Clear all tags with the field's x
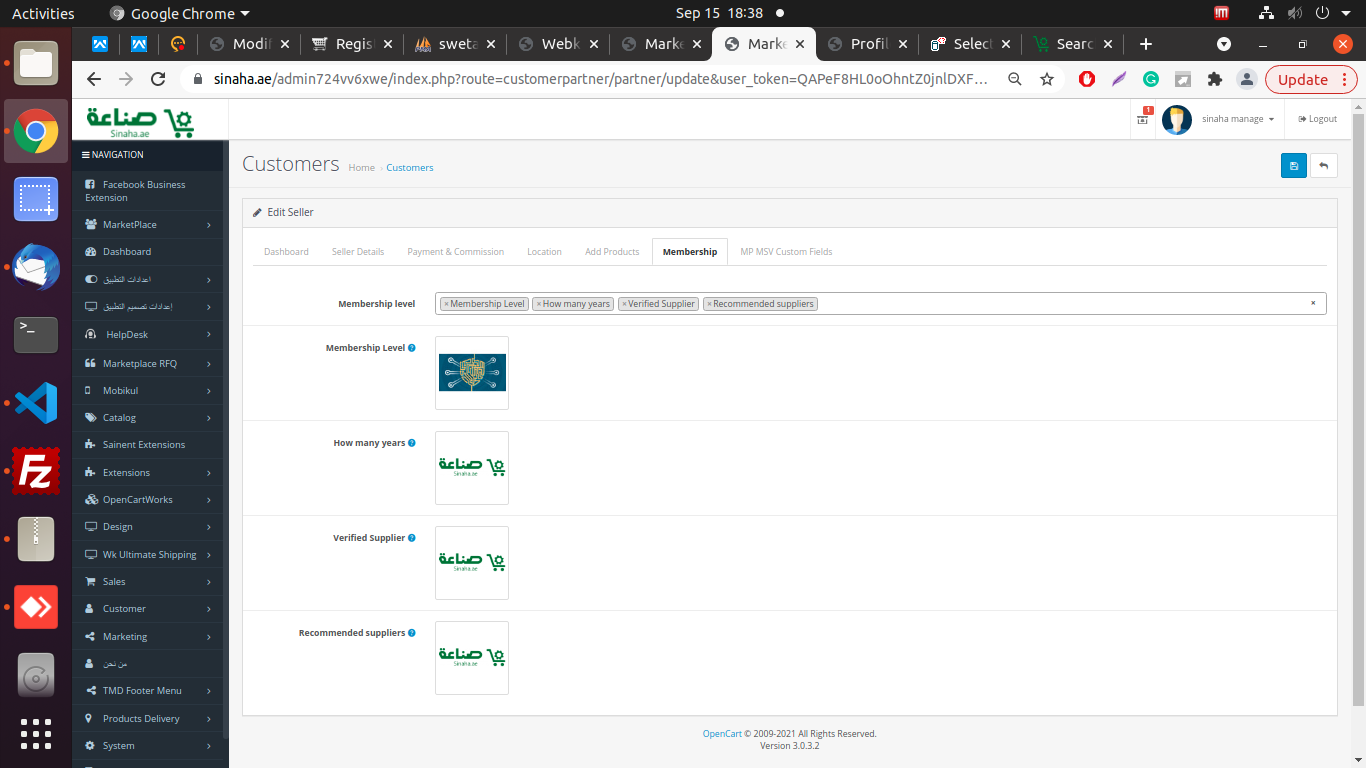This screenshot has width=1366, height=768. [1313, 303]
